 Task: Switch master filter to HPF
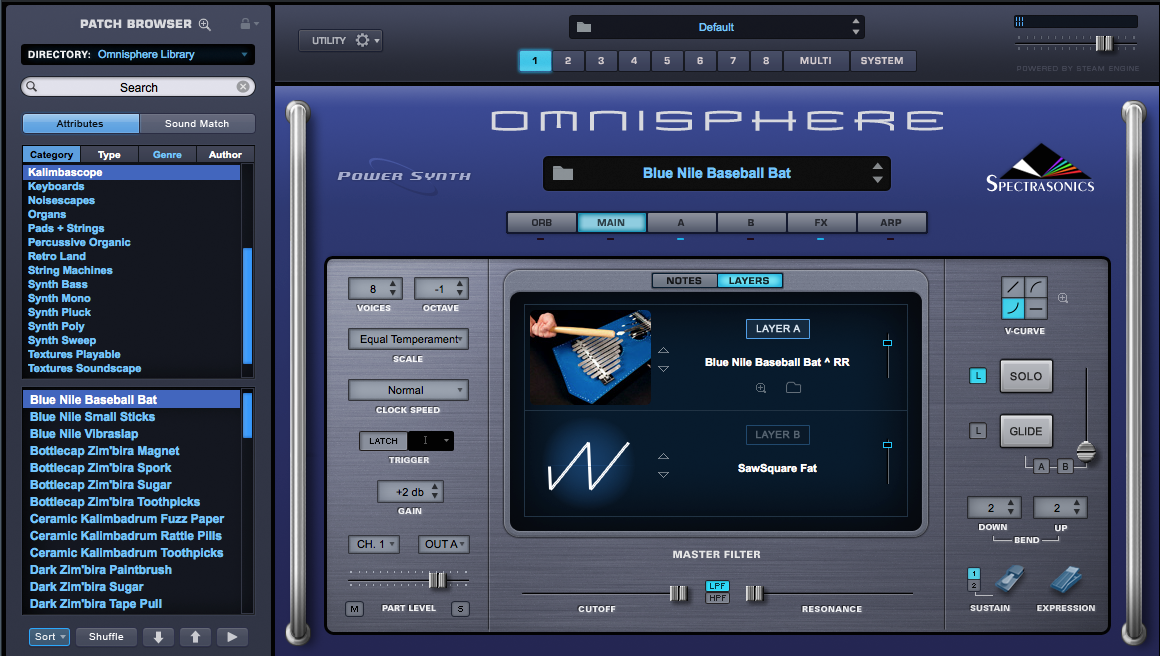[718, 598]
